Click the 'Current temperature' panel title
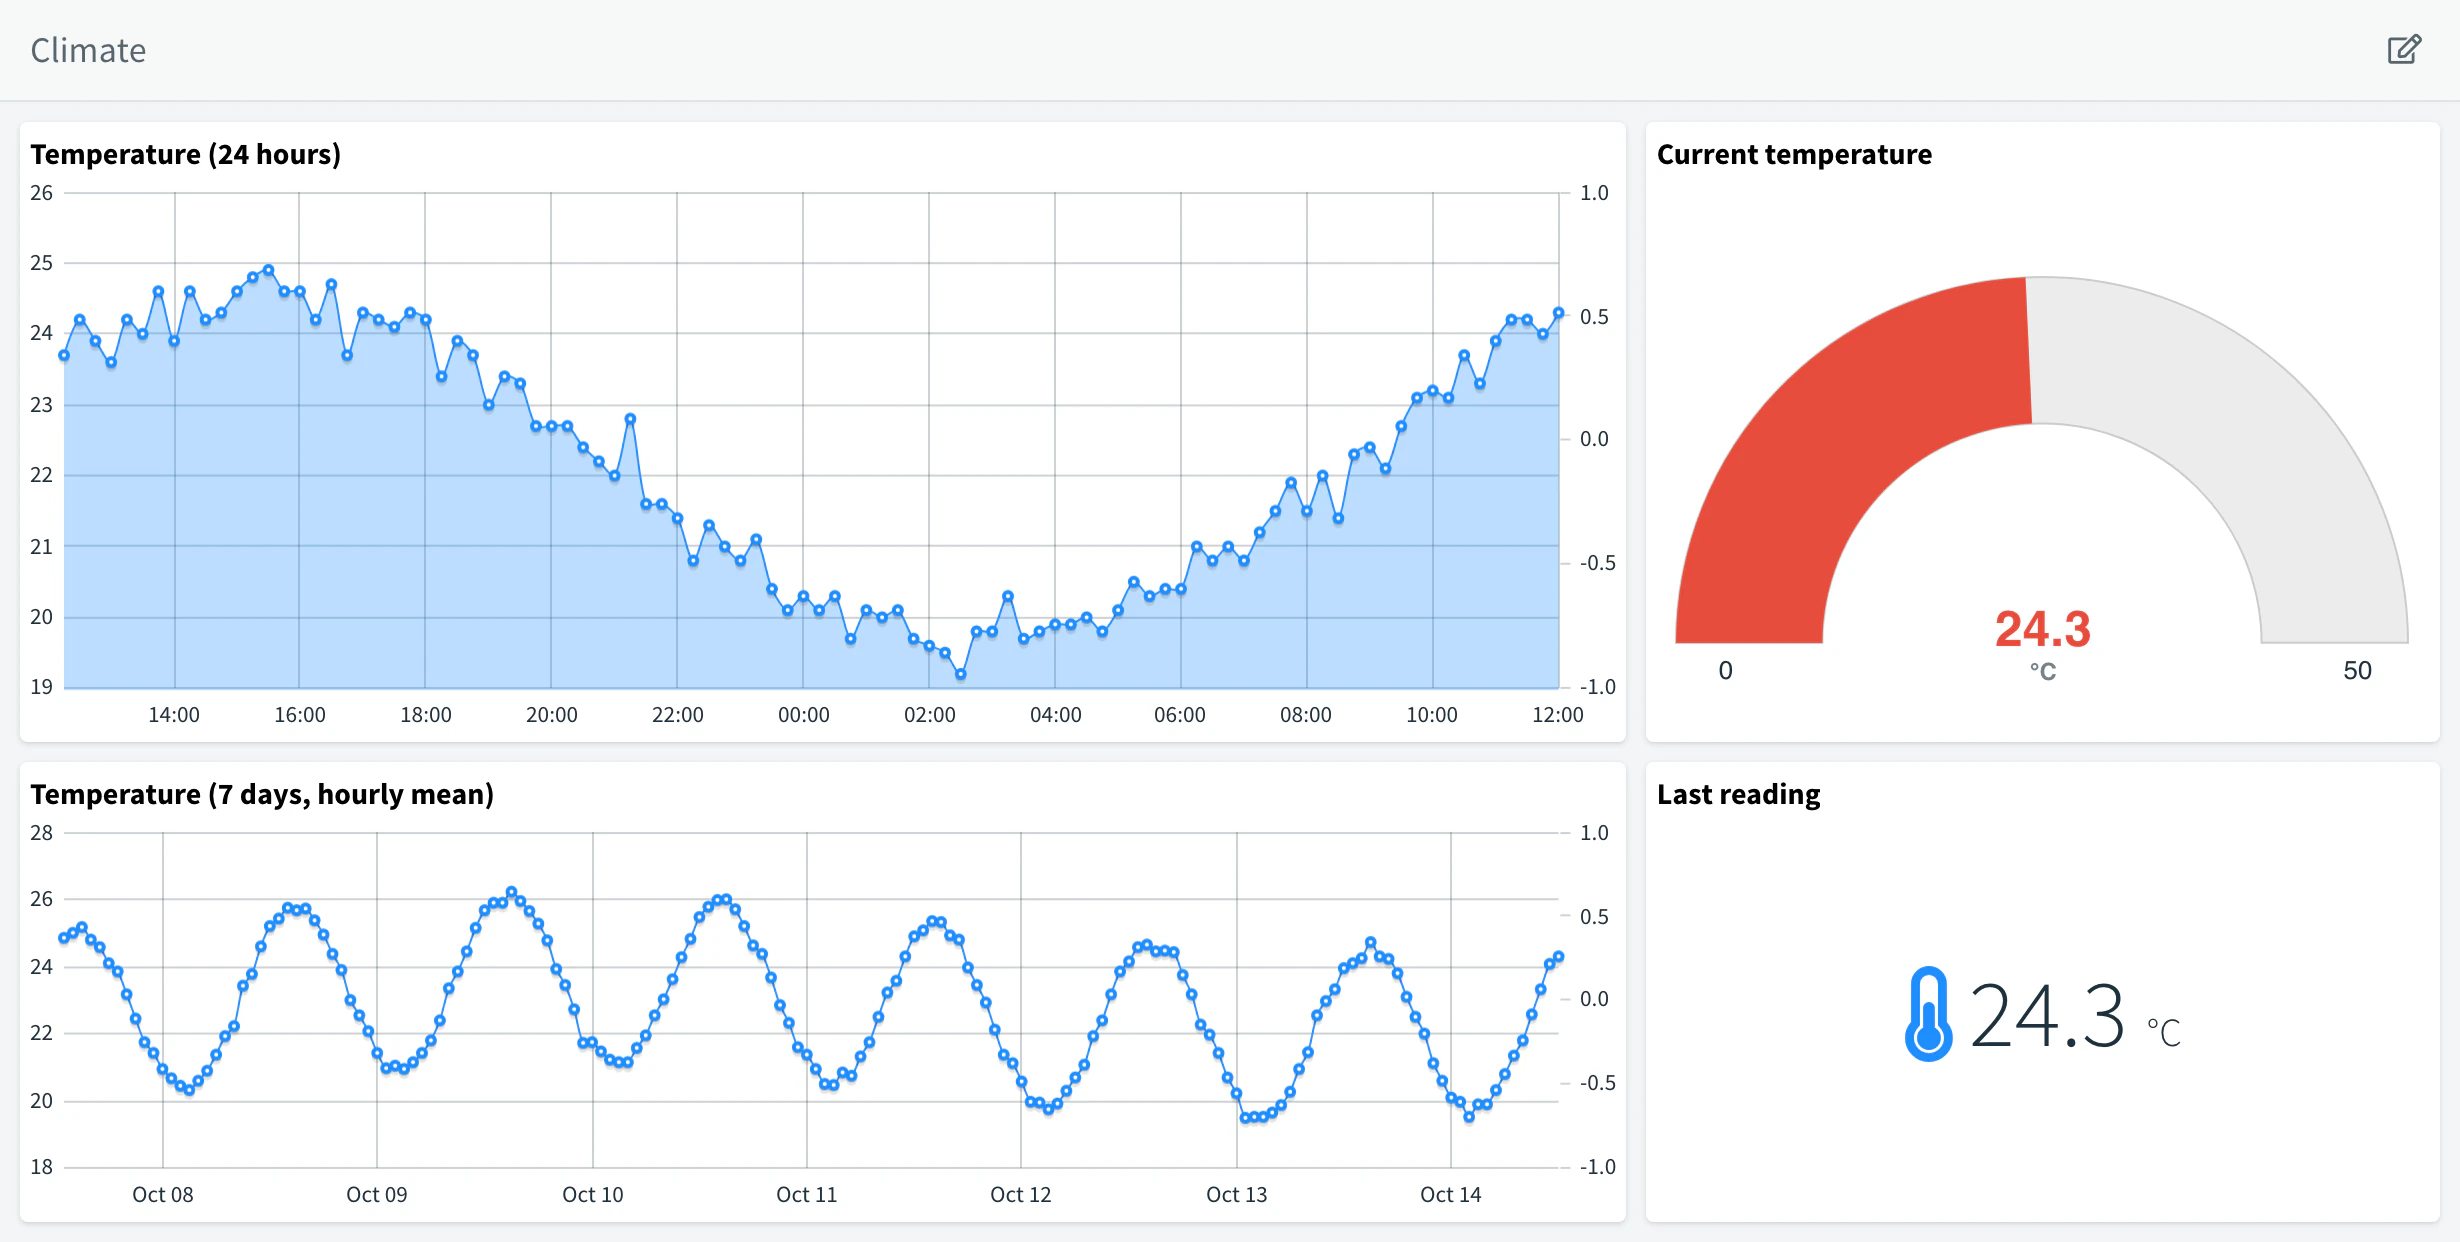This screenshot has width=2460, height=1242. [1794, 154]
